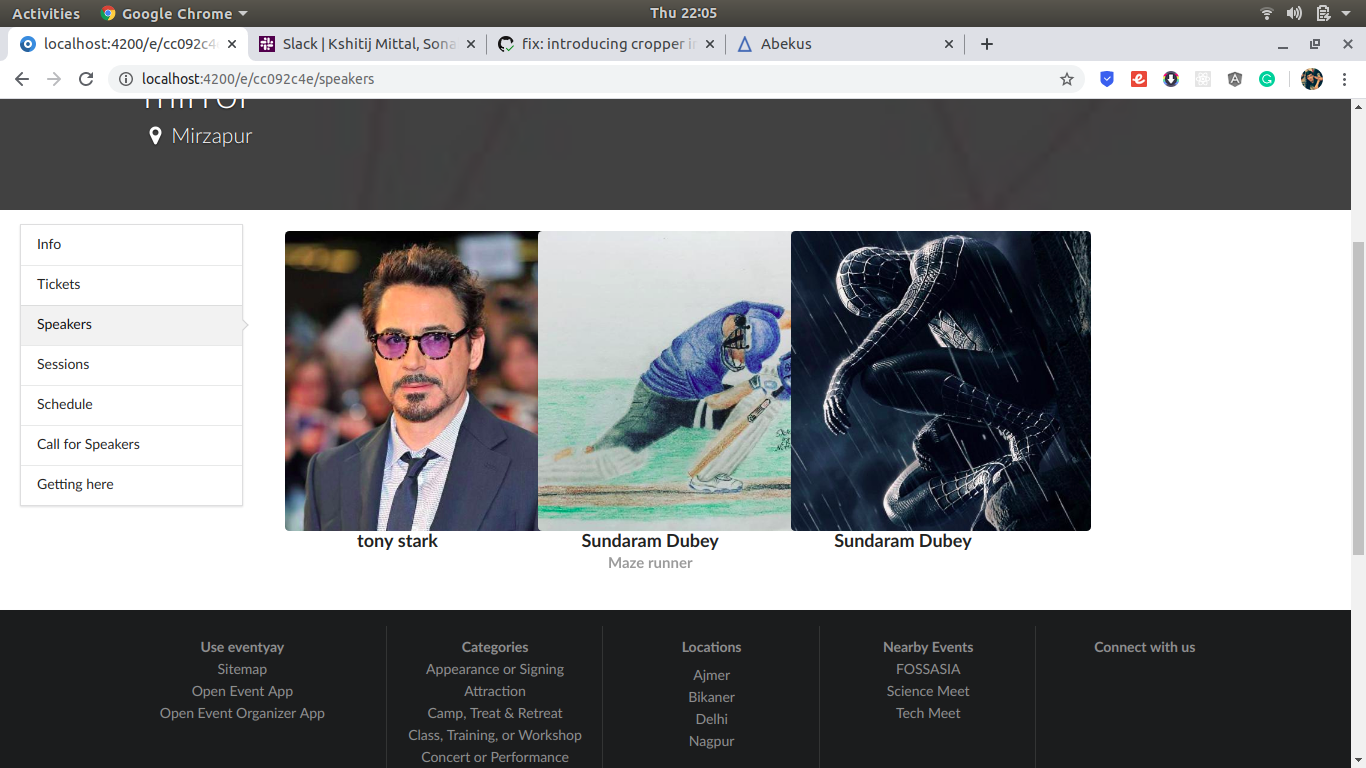Open the Google Chrome app menu dropdown
This screenshot has height=768, width=1366.
[x=174, y=14]
